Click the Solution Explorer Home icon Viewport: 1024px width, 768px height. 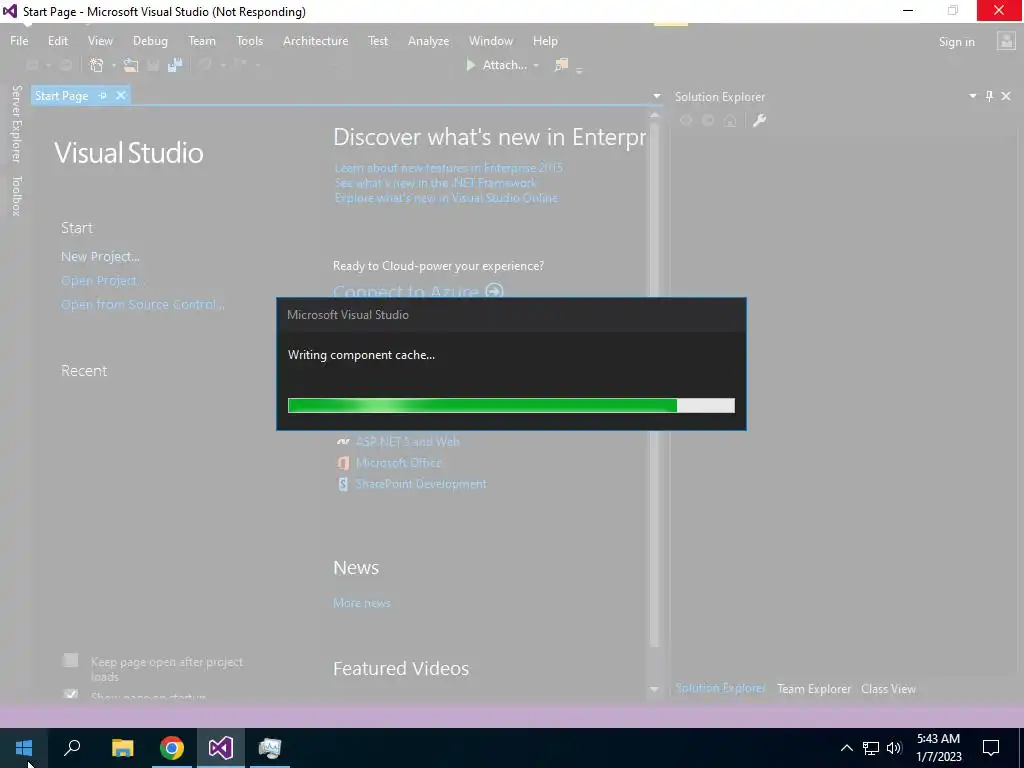(x=730, y=121)
